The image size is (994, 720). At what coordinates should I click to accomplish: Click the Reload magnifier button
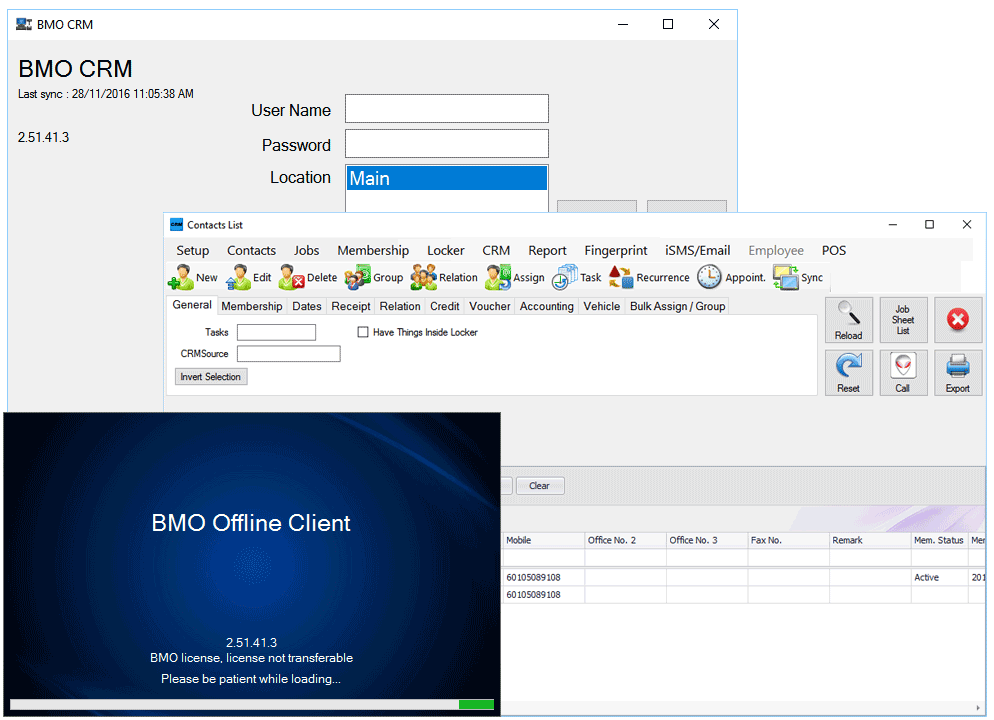click(x=849, y=320)
